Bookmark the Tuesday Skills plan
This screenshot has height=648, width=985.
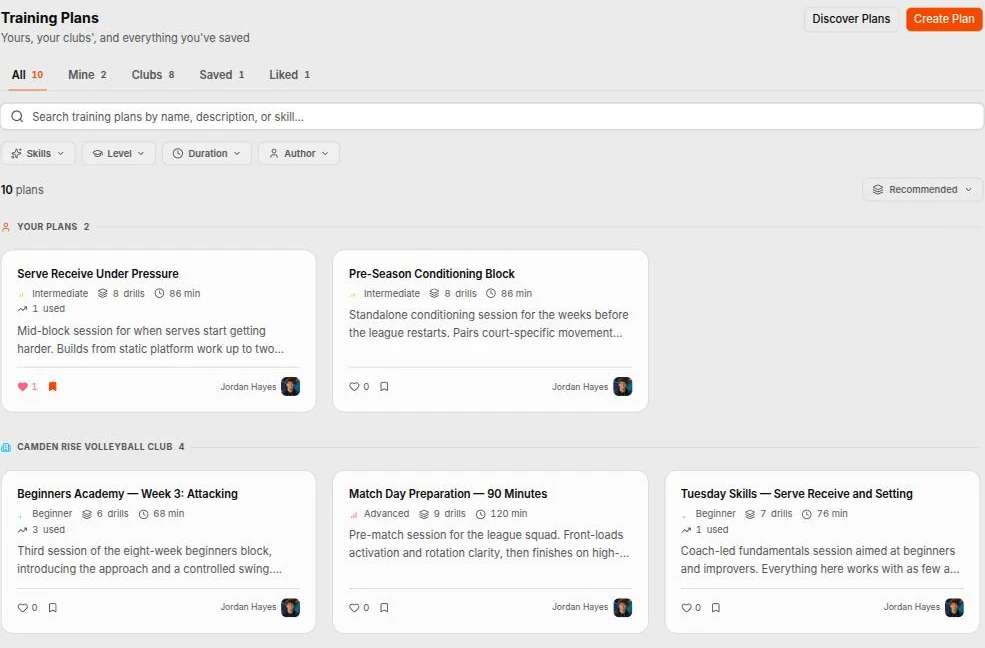716,608
